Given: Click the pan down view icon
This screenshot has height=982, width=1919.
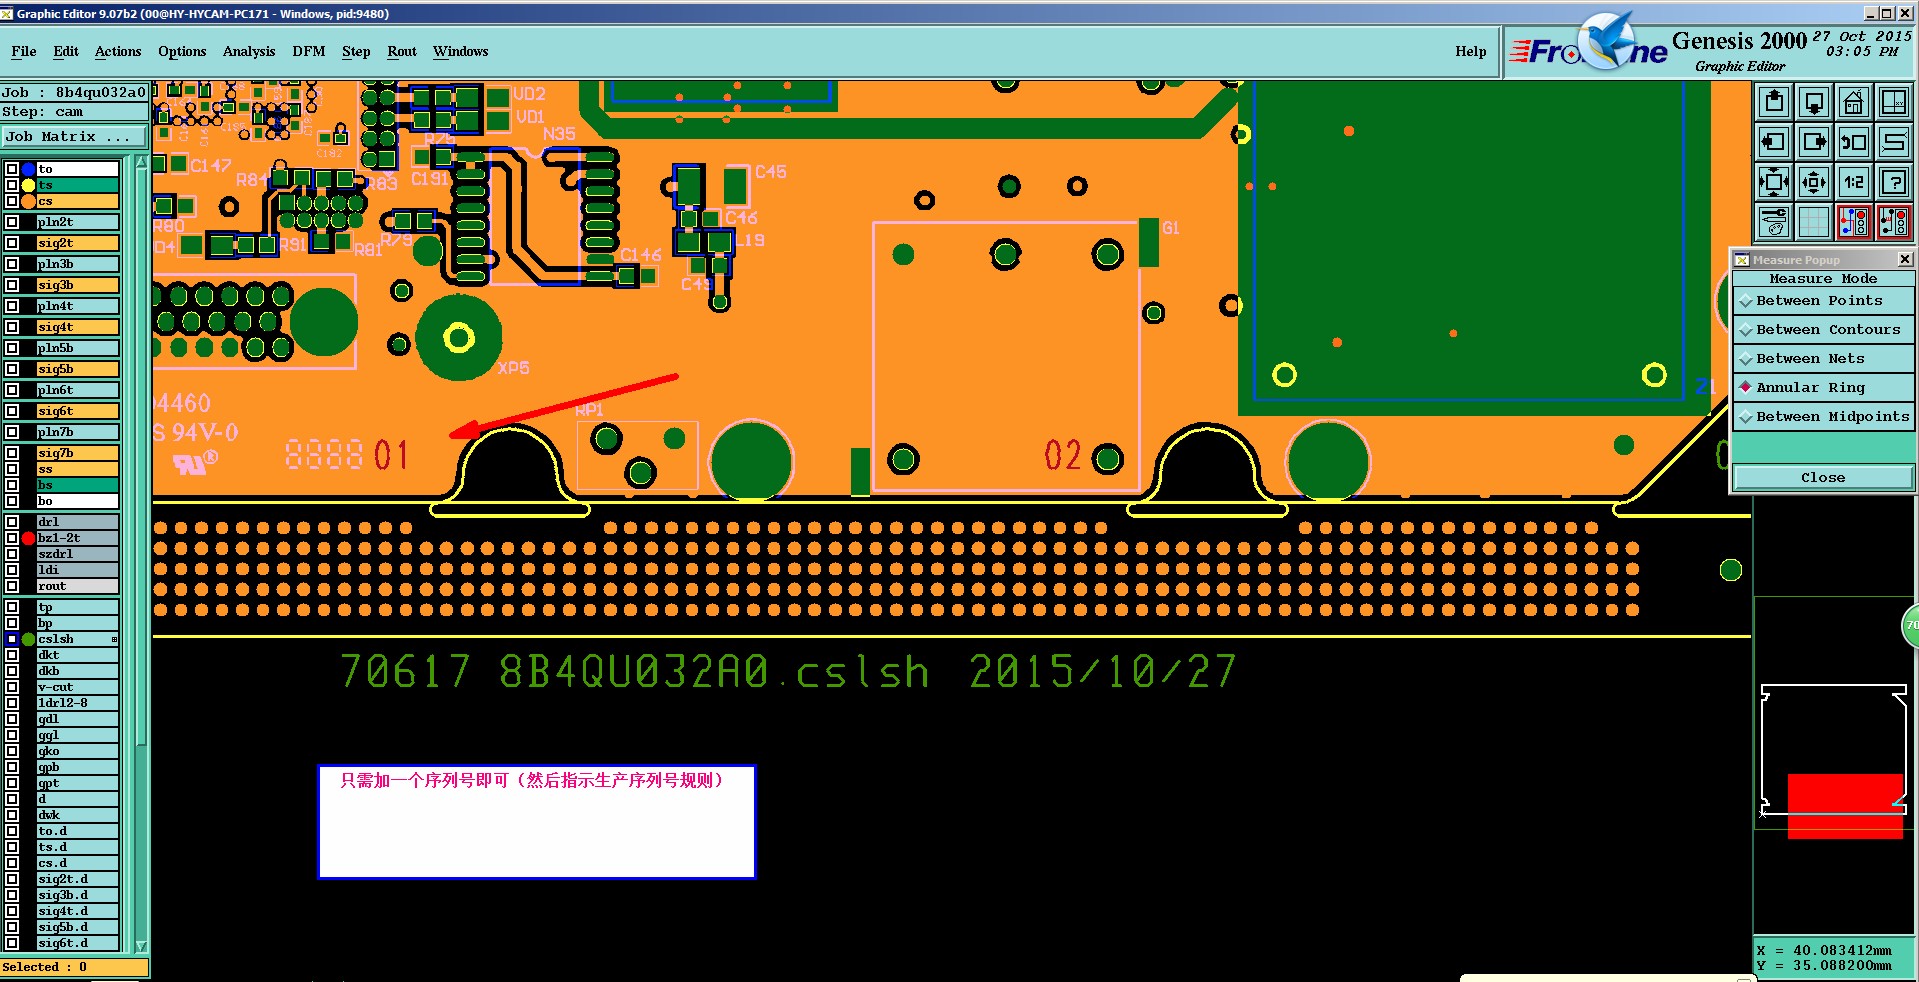Looking at the screenshot, I should 1814,102.
